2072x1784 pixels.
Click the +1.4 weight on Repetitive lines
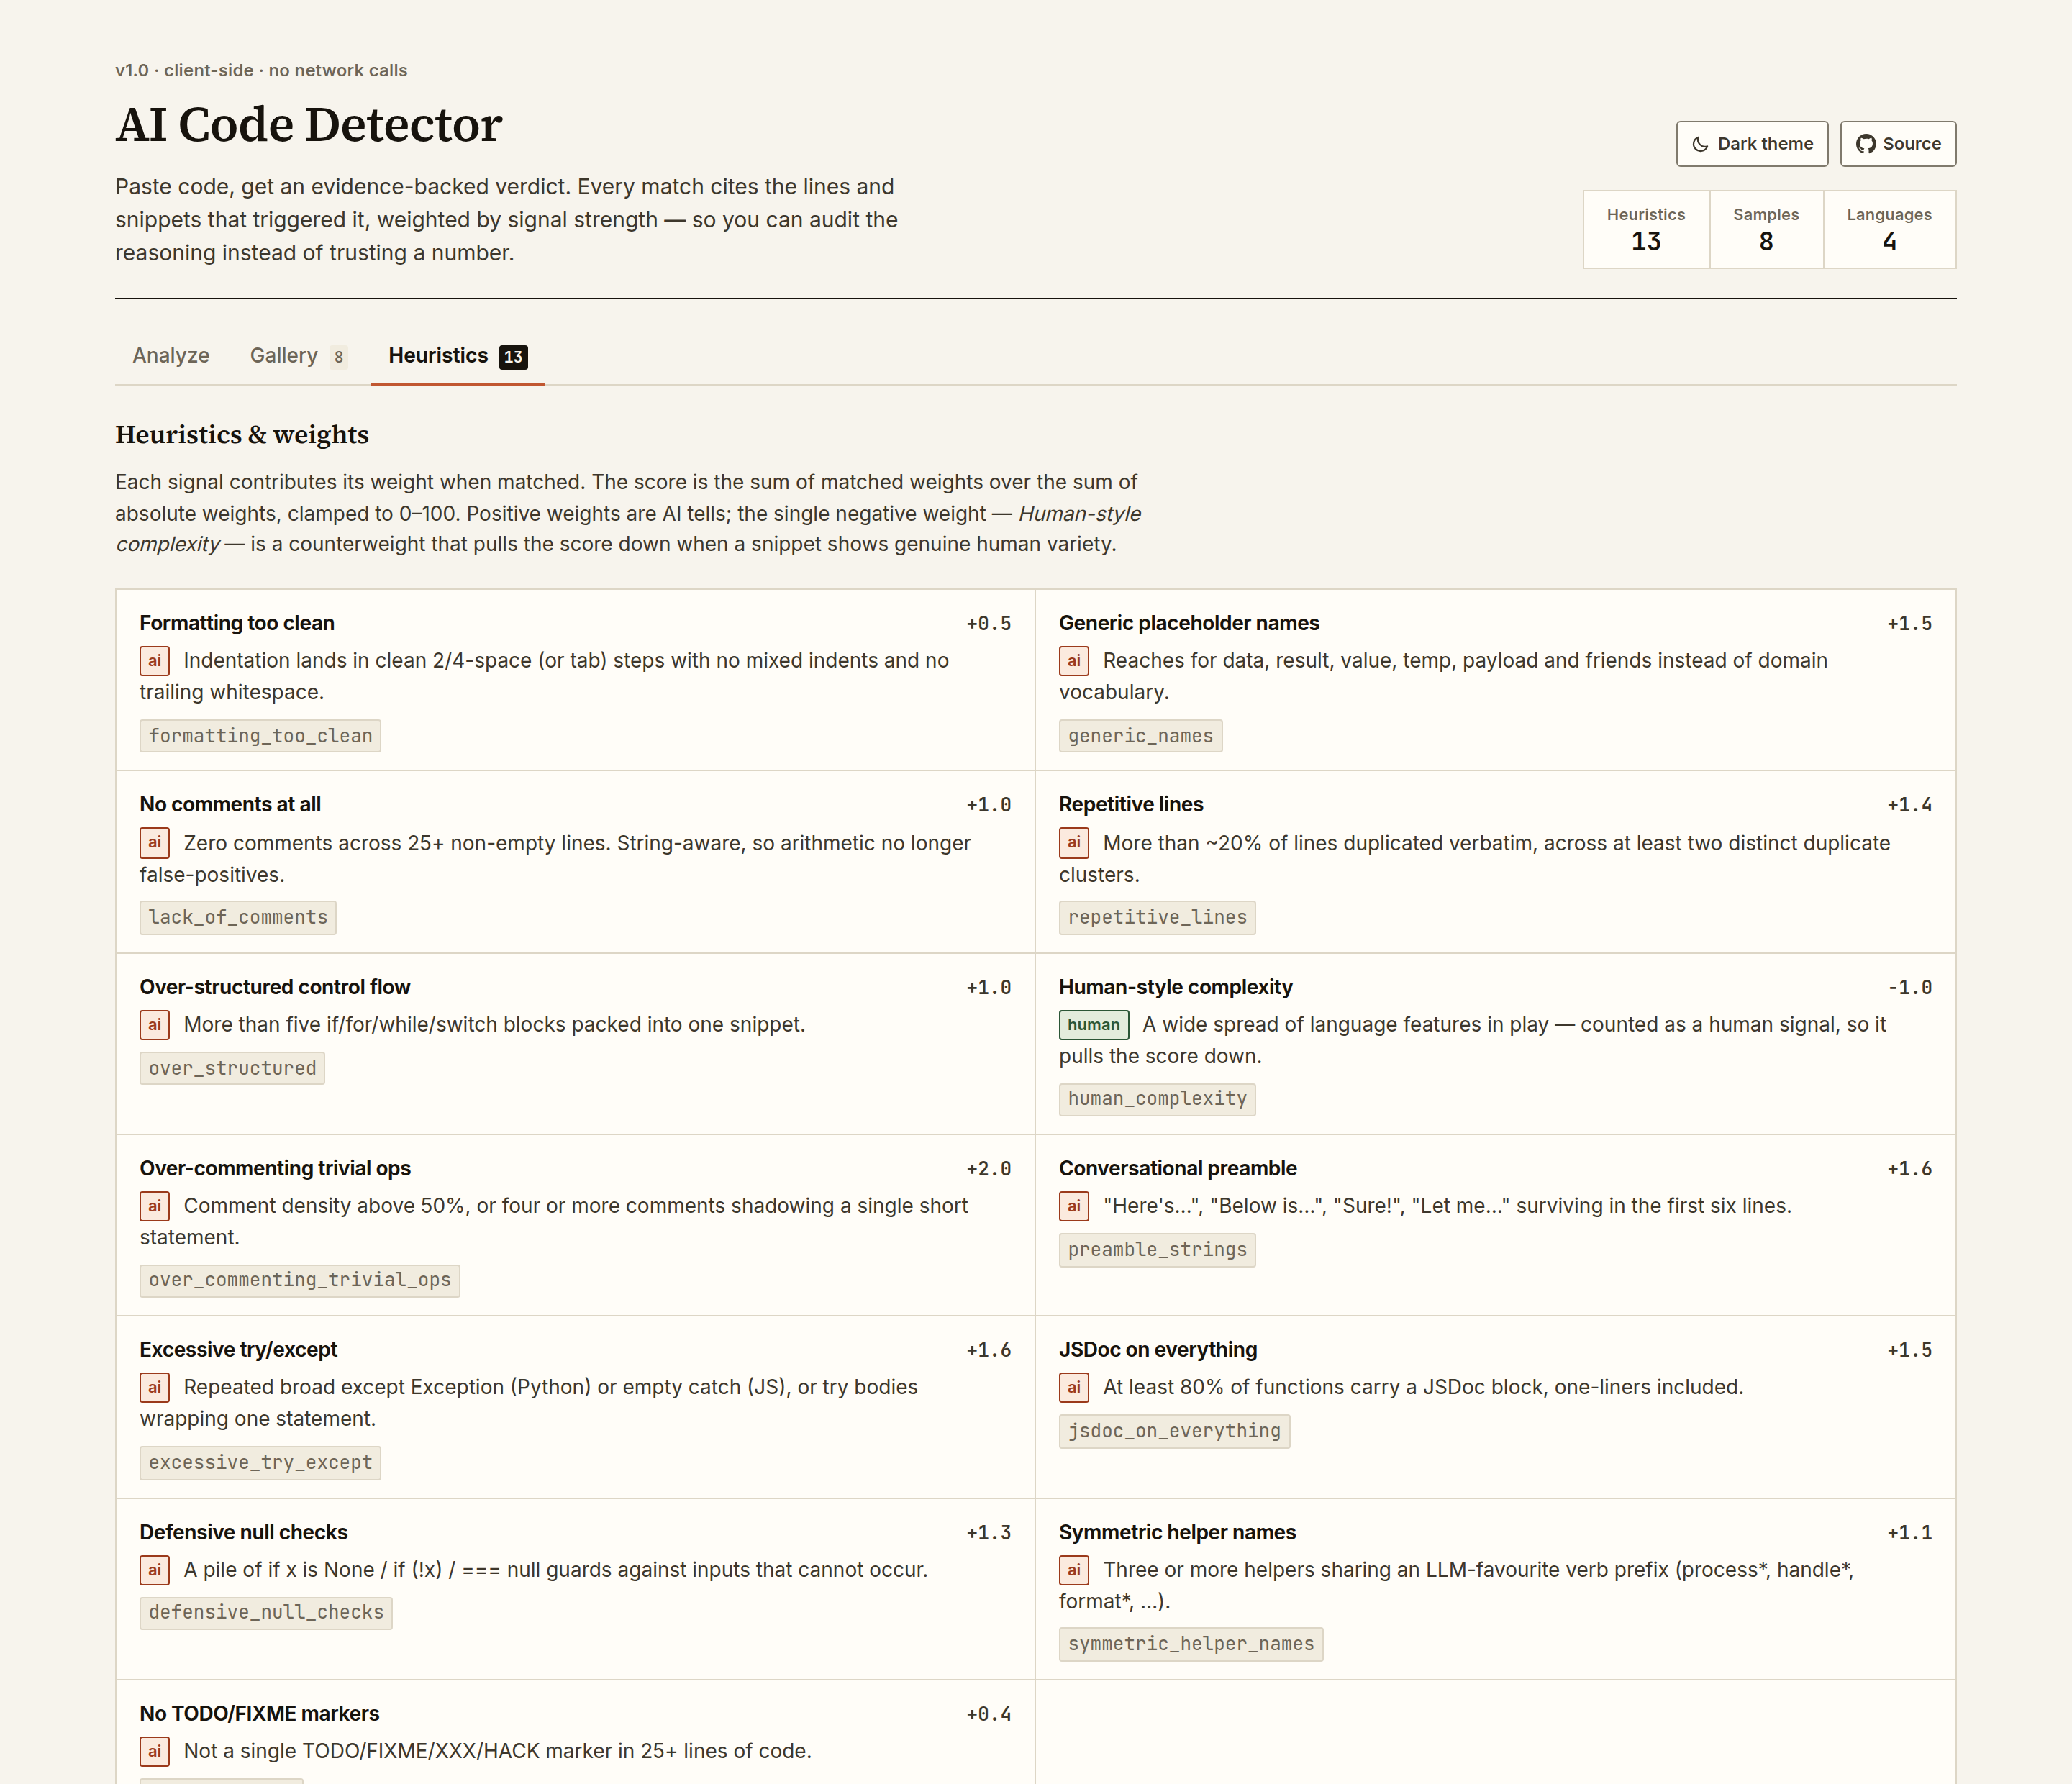1909,806
